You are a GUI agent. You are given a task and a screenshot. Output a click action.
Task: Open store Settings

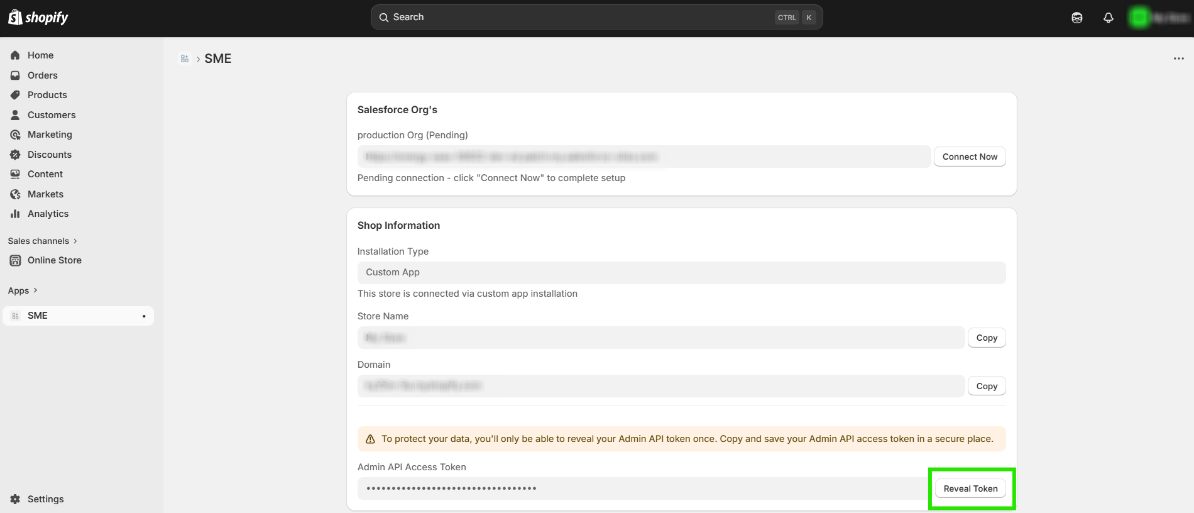45,499
